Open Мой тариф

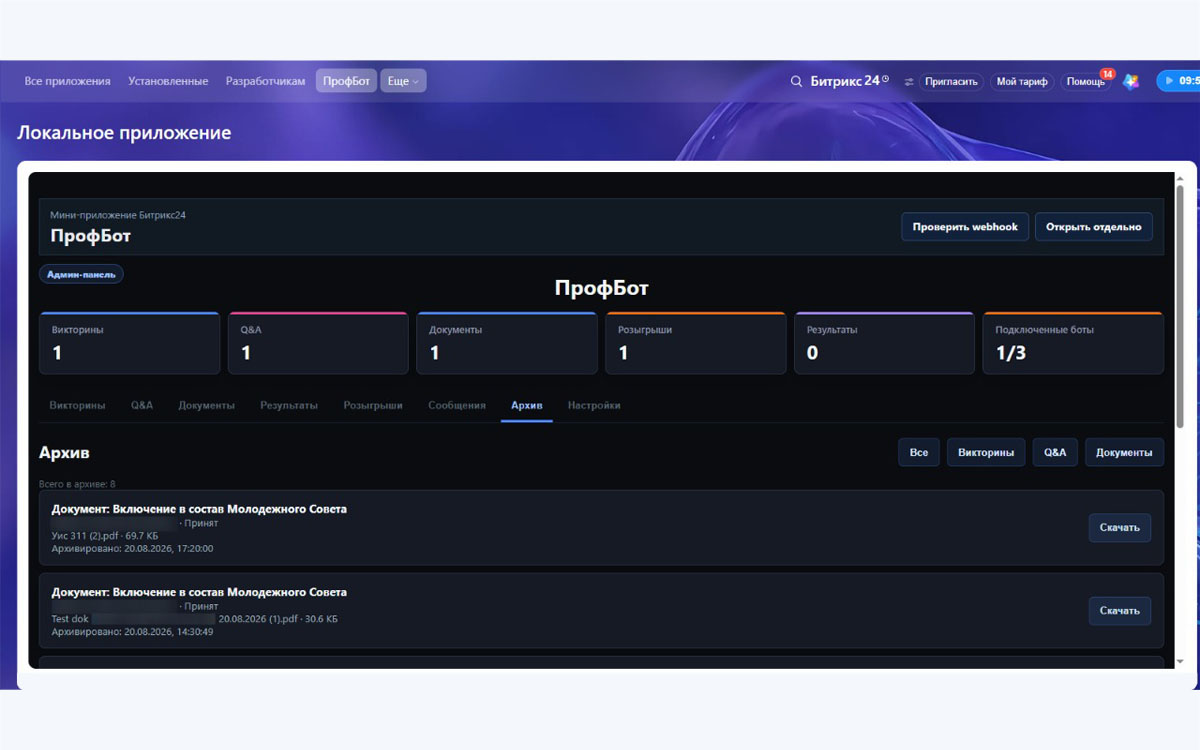click(x=1022, y=82)
